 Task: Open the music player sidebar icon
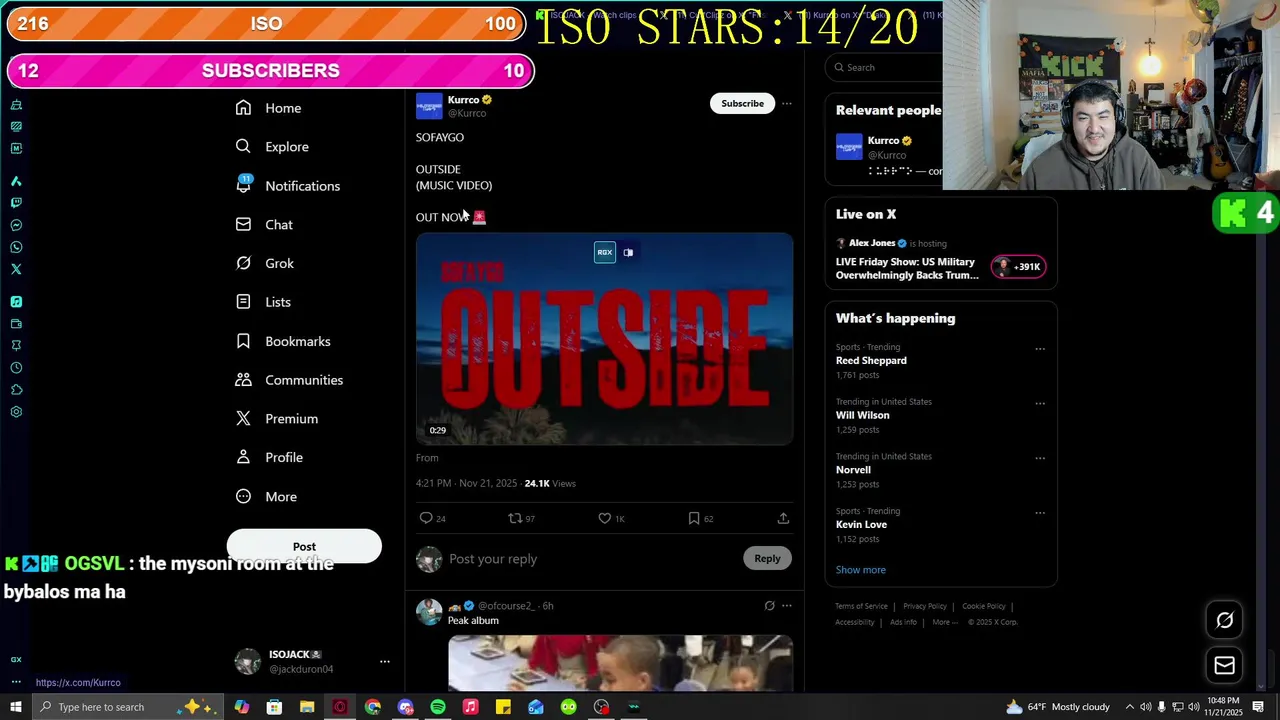16,301
